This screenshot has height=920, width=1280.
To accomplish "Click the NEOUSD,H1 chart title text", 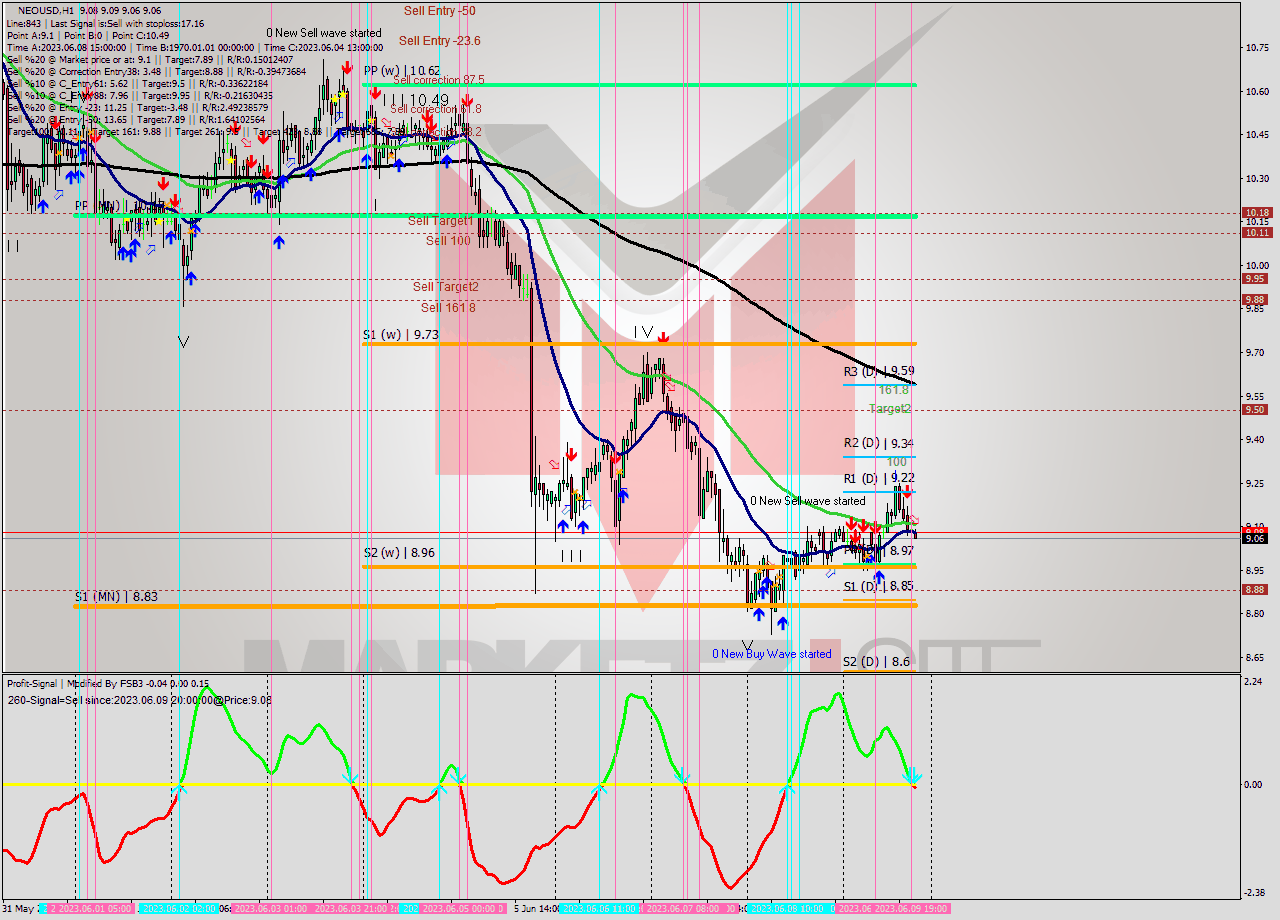I will (45, 10).
